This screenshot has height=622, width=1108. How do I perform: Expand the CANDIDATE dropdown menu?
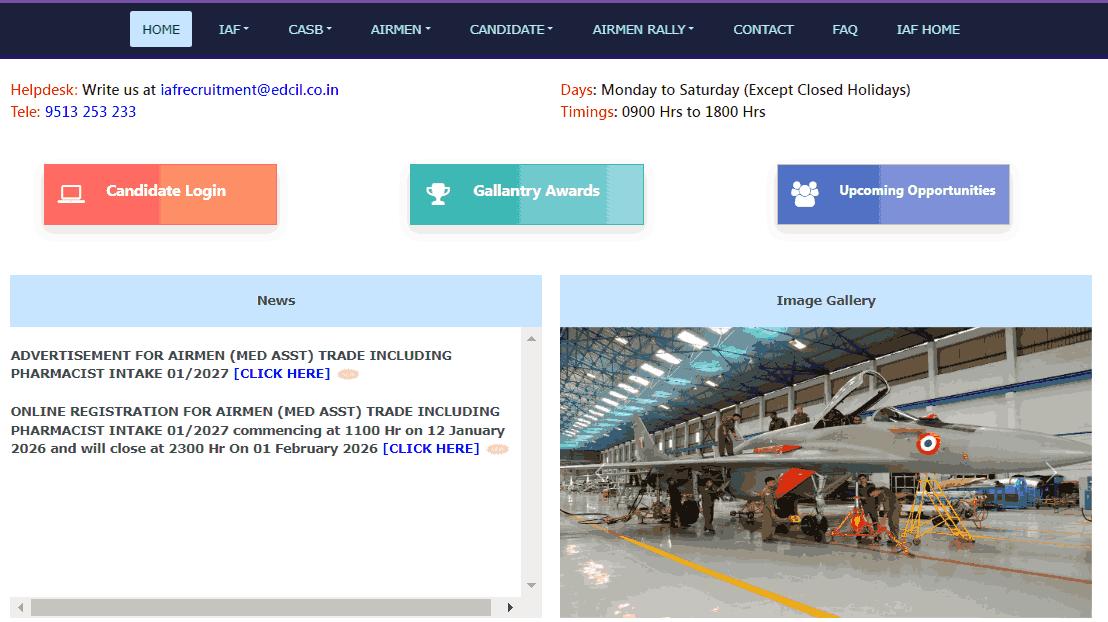510,29
